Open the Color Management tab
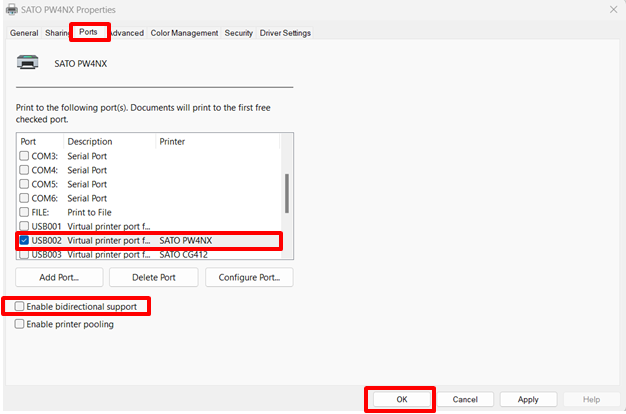Viewport: 626px width, 414px height. click(x=184, y=33)
